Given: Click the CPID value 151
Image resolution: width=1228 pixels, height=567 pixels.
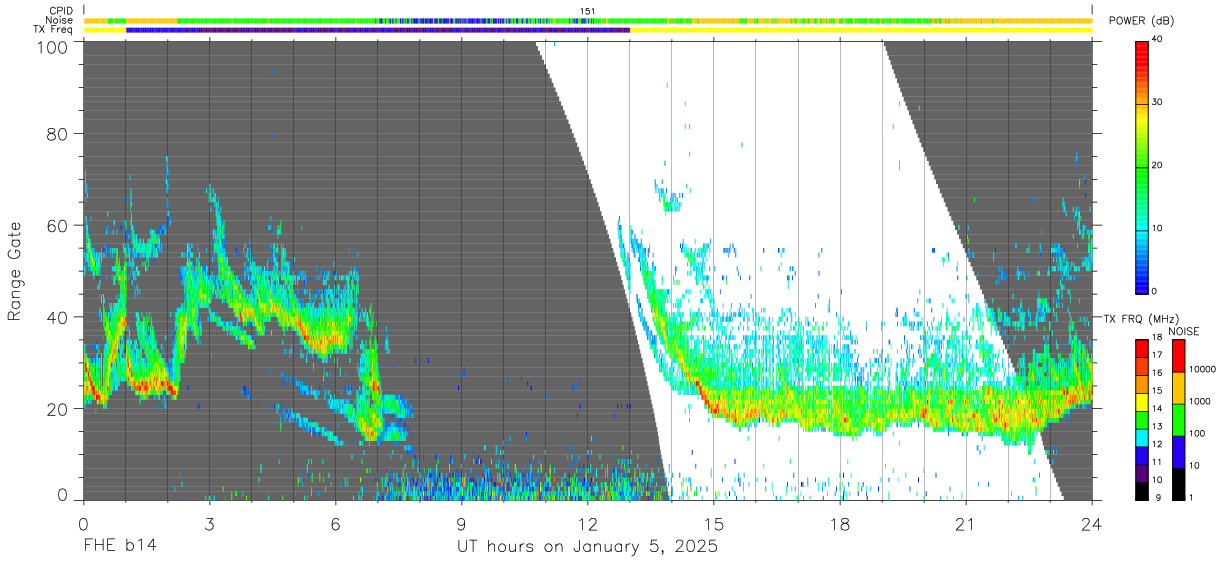Looking at the screenshot, I should [588, 10].
